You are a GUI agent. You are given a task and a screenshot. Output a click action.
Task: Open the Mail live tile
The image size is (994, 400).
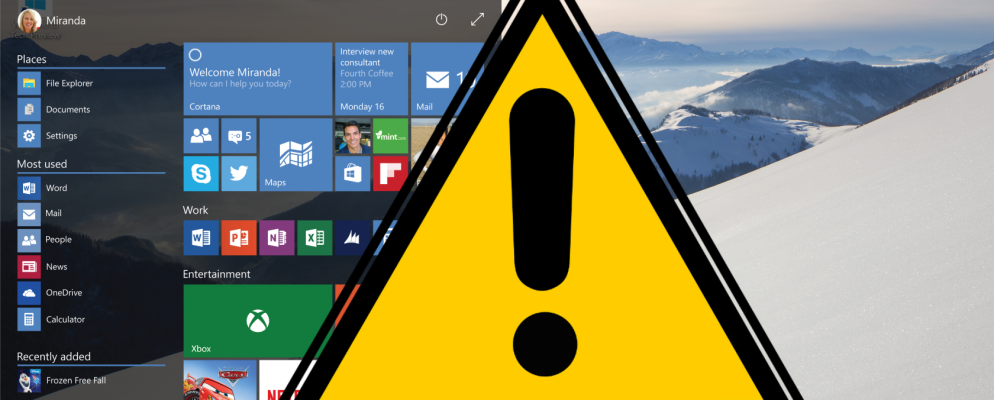[x=448, y=79]
